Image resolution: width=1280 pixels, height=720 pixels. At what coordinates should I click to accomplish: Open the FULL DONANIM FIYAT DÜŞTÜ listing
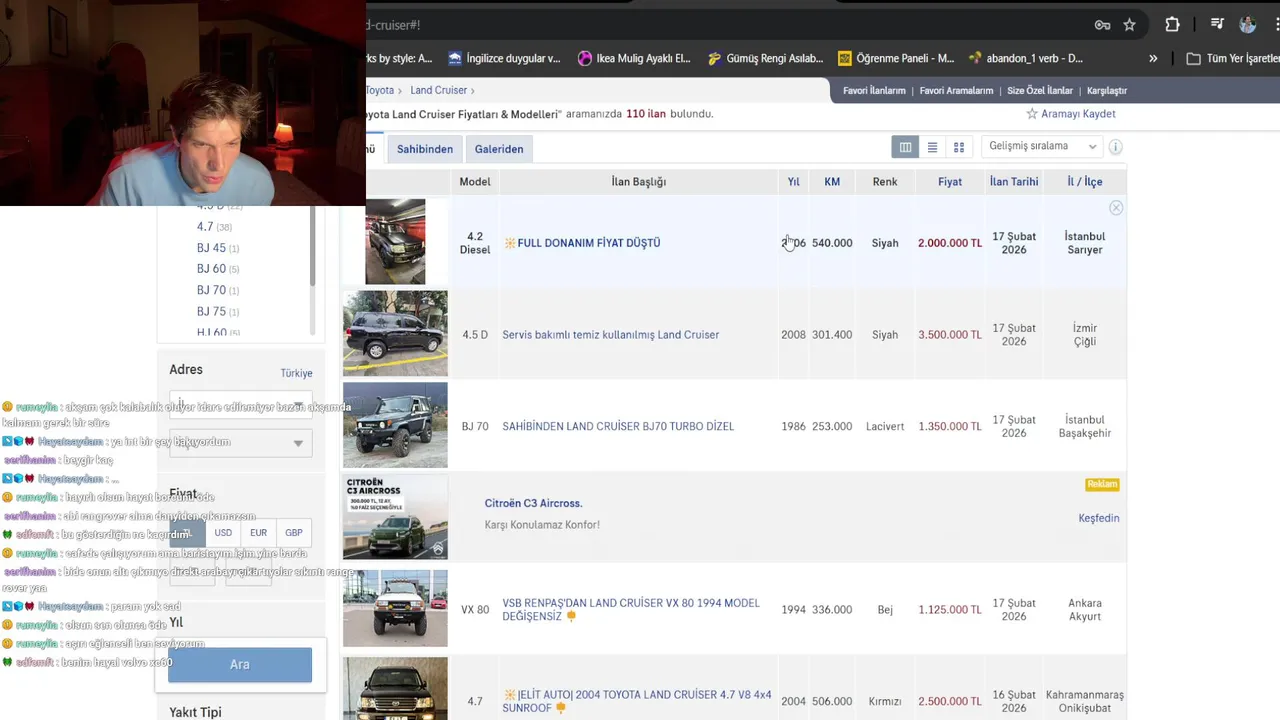click(582, 243)
